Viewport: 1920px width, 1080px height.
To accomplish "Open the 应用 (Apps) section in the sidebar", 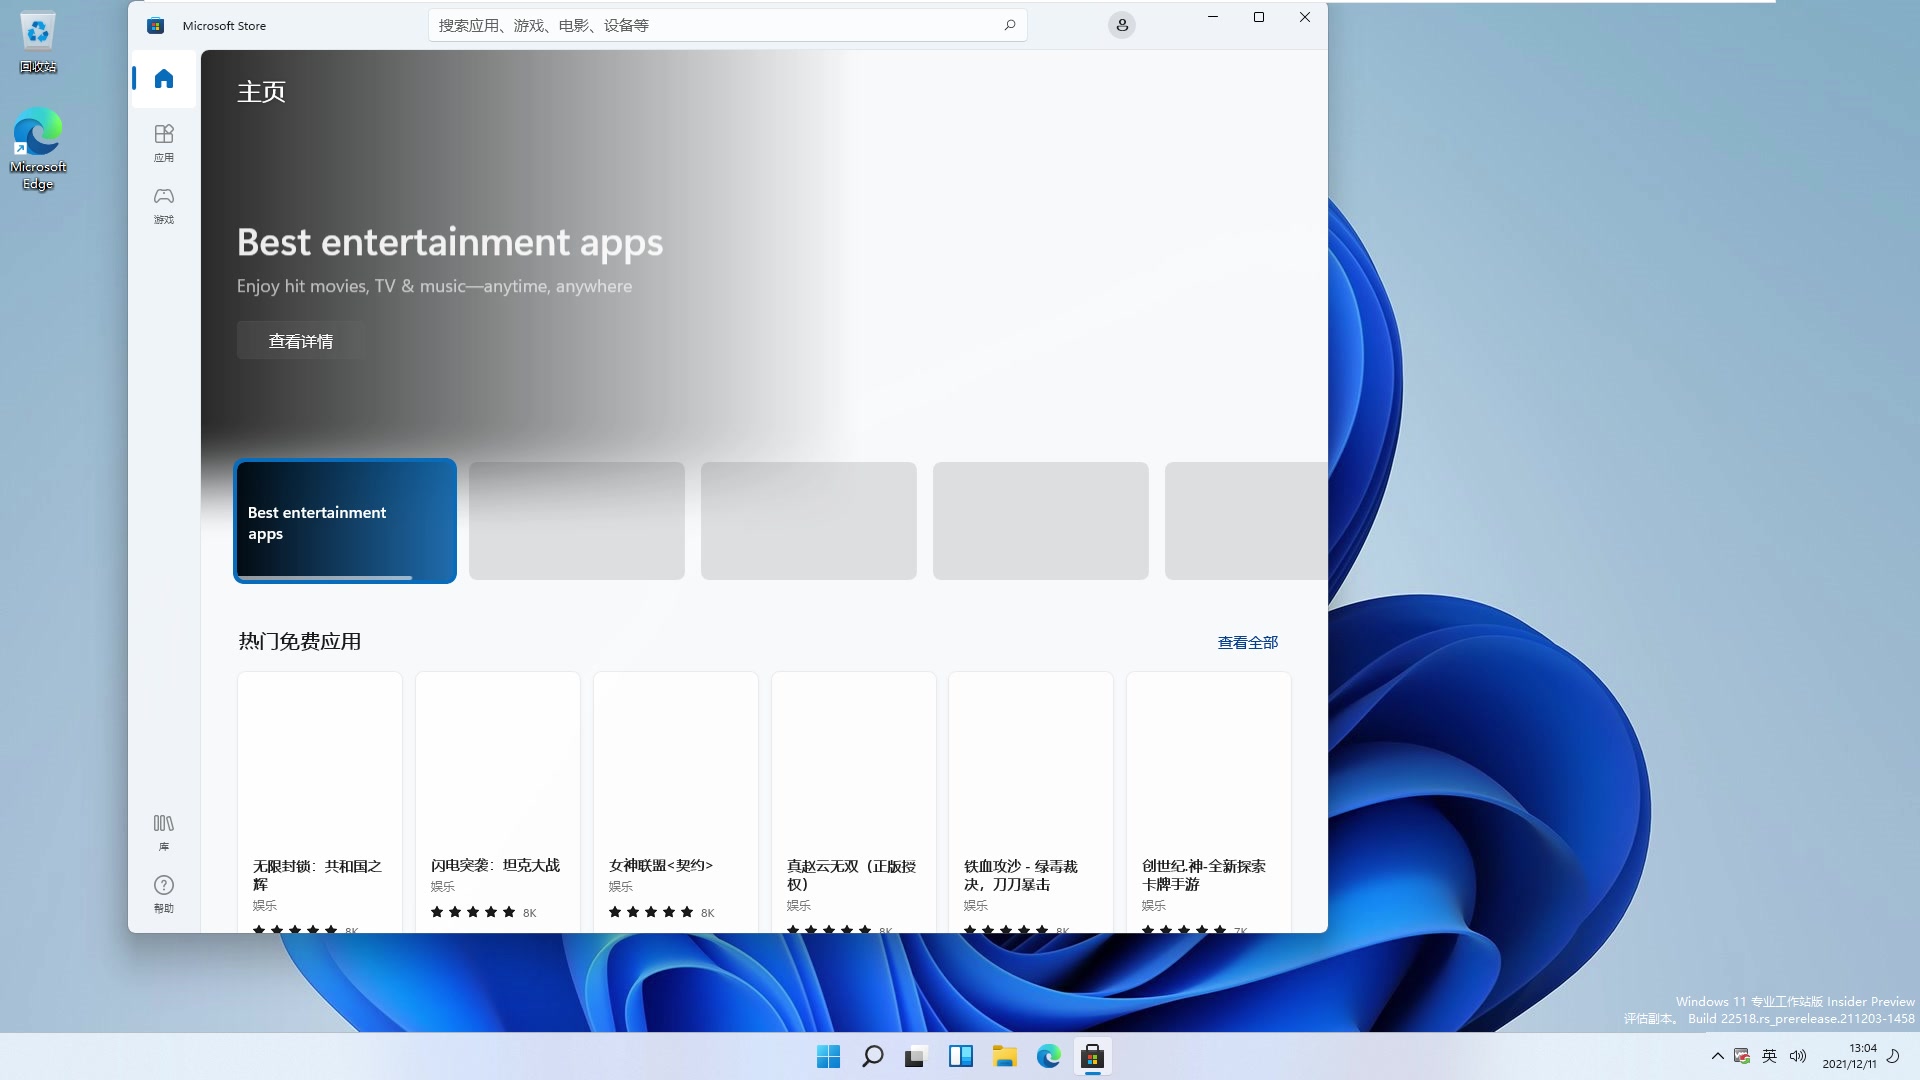I will pyautogui.click(x=163, y=142).
